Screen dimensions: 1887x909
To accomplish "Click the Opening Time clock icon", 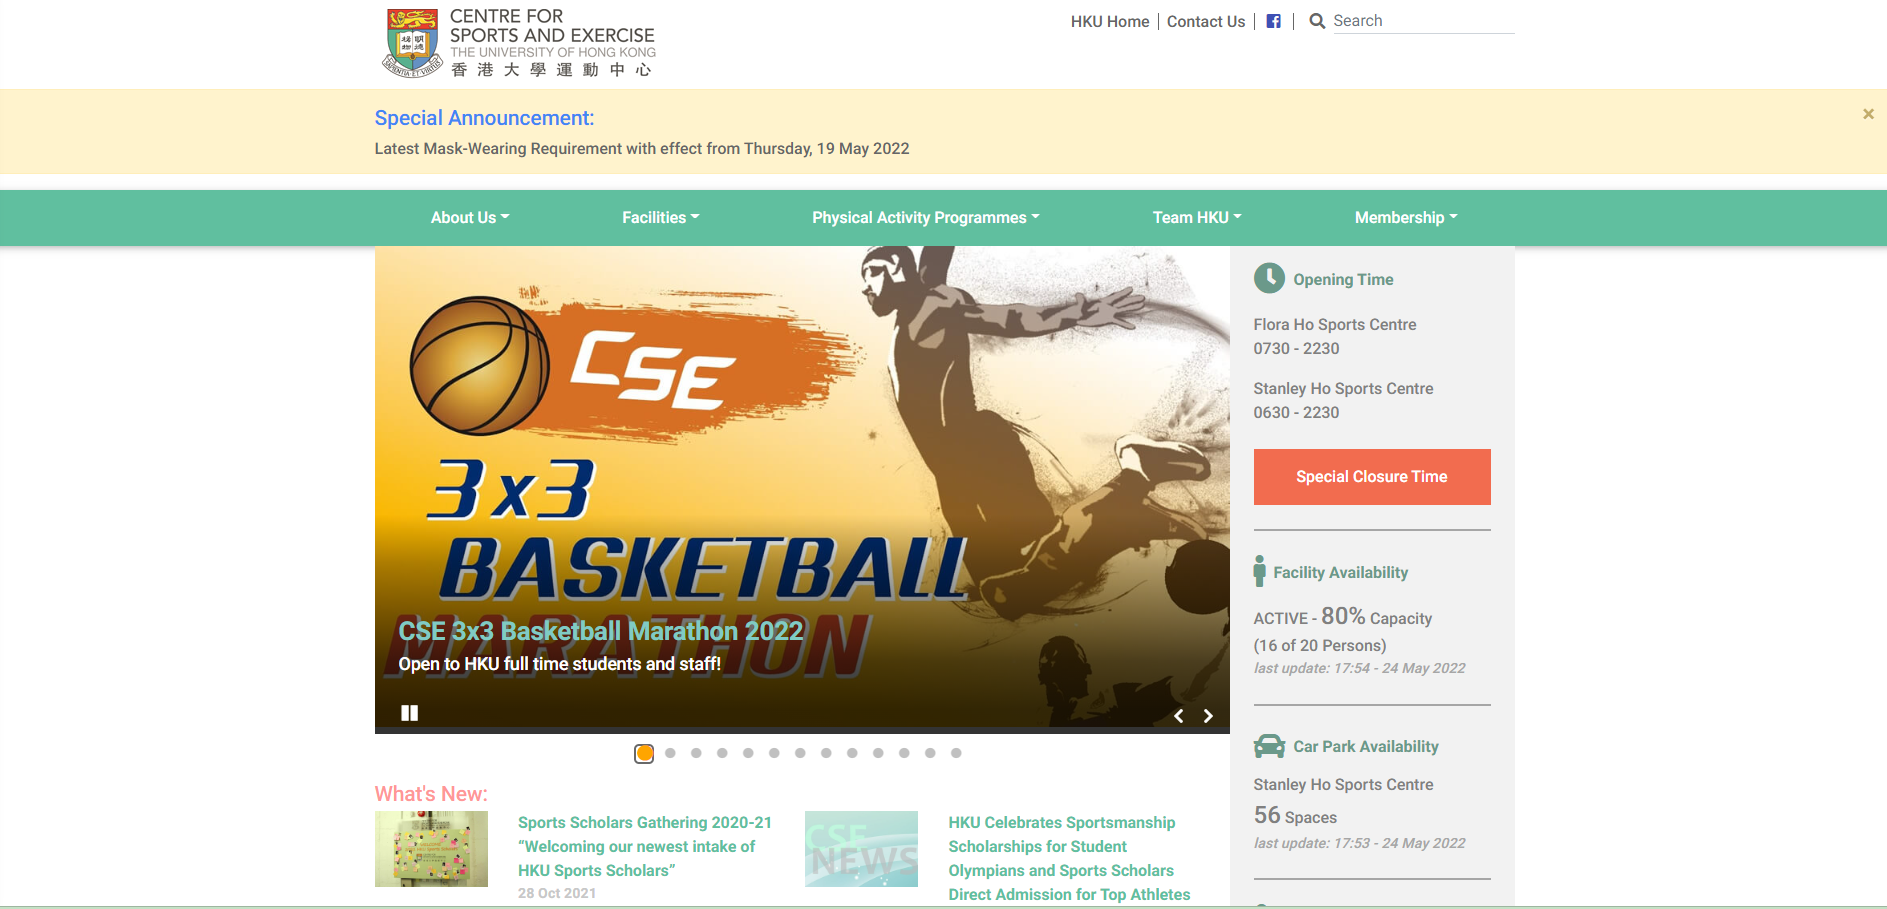I will coord(1269,278).
